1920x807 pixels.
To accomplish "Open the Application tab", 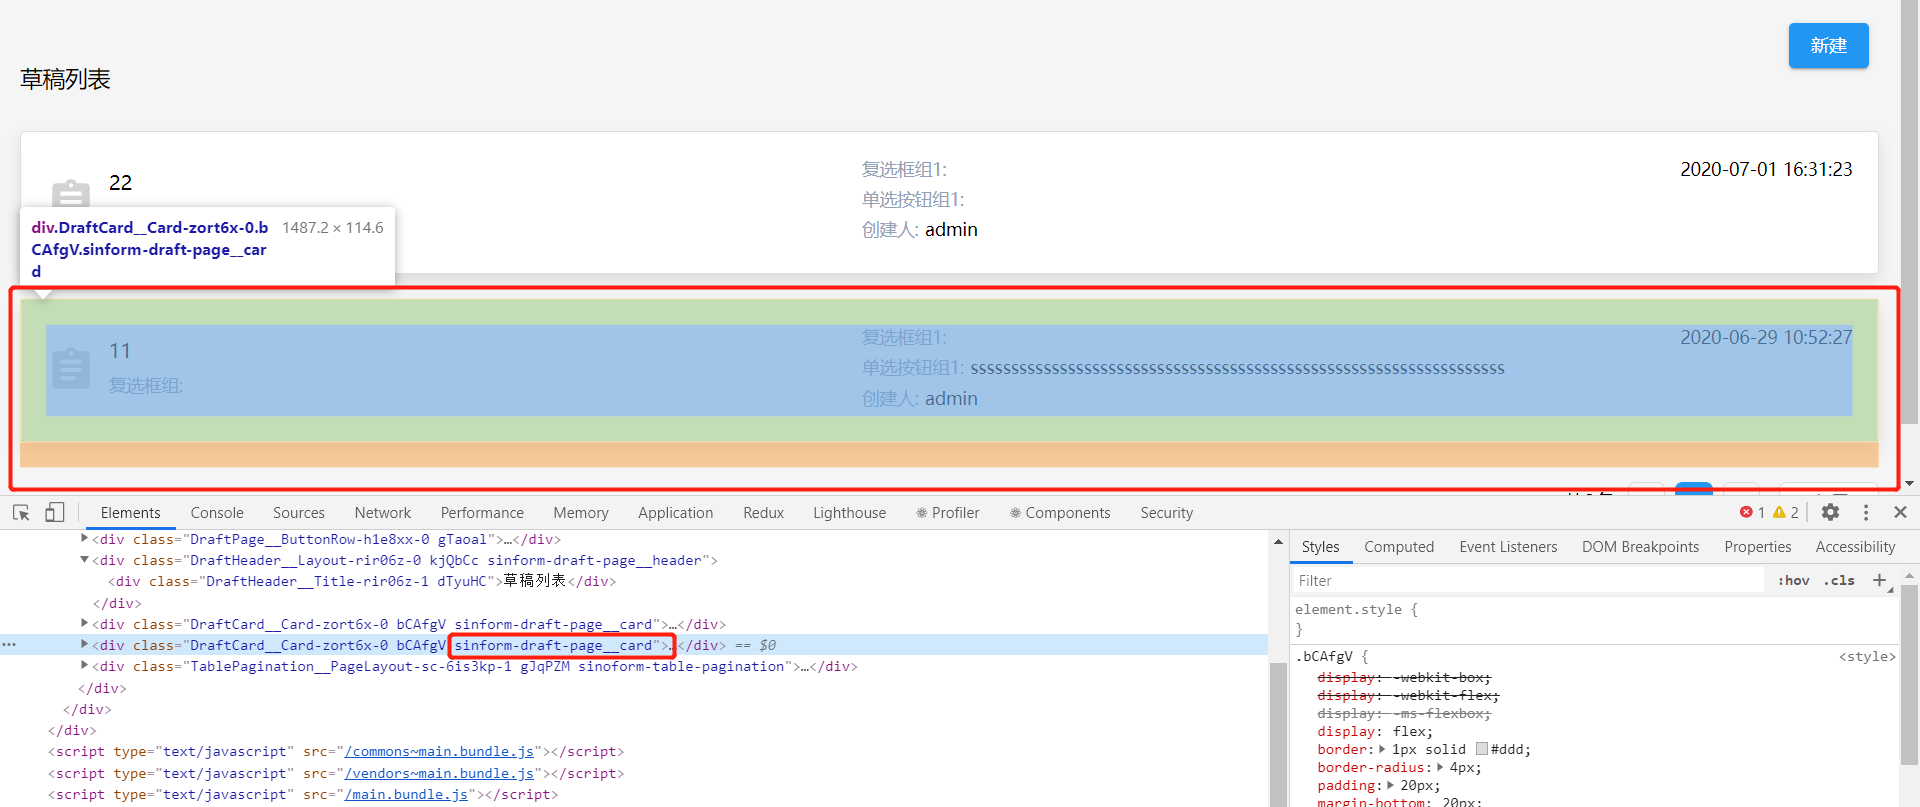I will pos(676,513).
